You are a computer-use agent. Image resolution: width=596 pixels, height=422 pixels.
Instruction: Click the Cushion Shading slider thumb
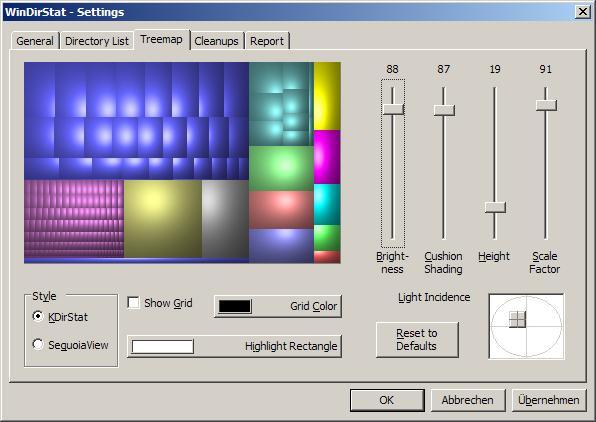(444, 110)
